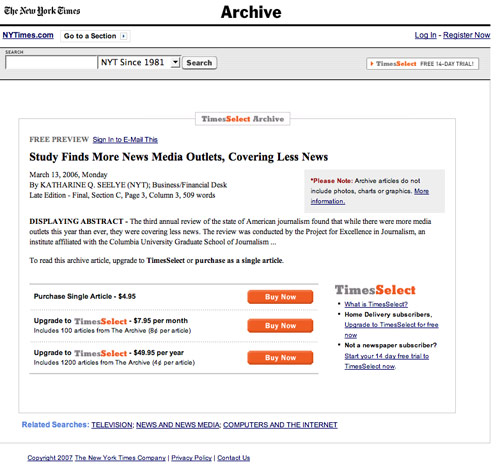
Task: Expand the NYT Since 1981 dropdown
Action: (175, 62)
